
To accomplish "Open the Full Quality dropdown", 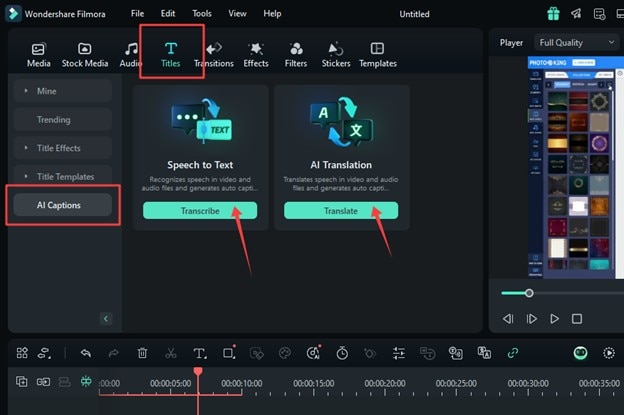I will 577,43.
